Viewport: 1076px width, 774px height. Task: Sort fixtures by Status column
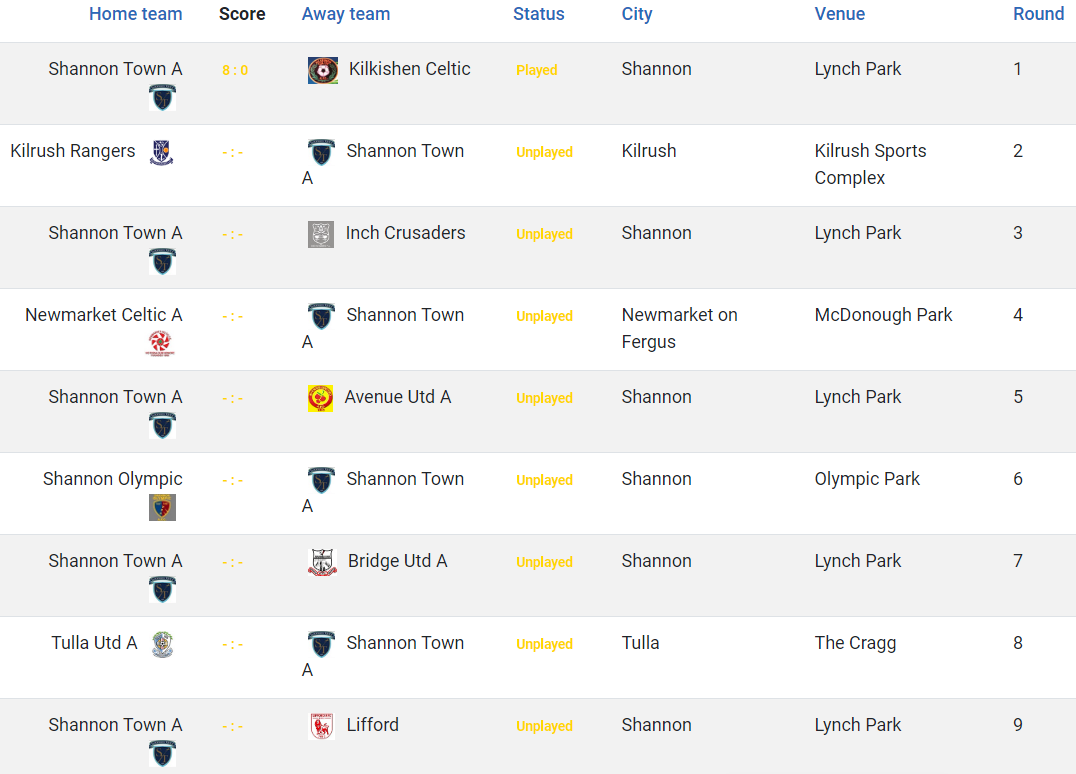(539, 14)
